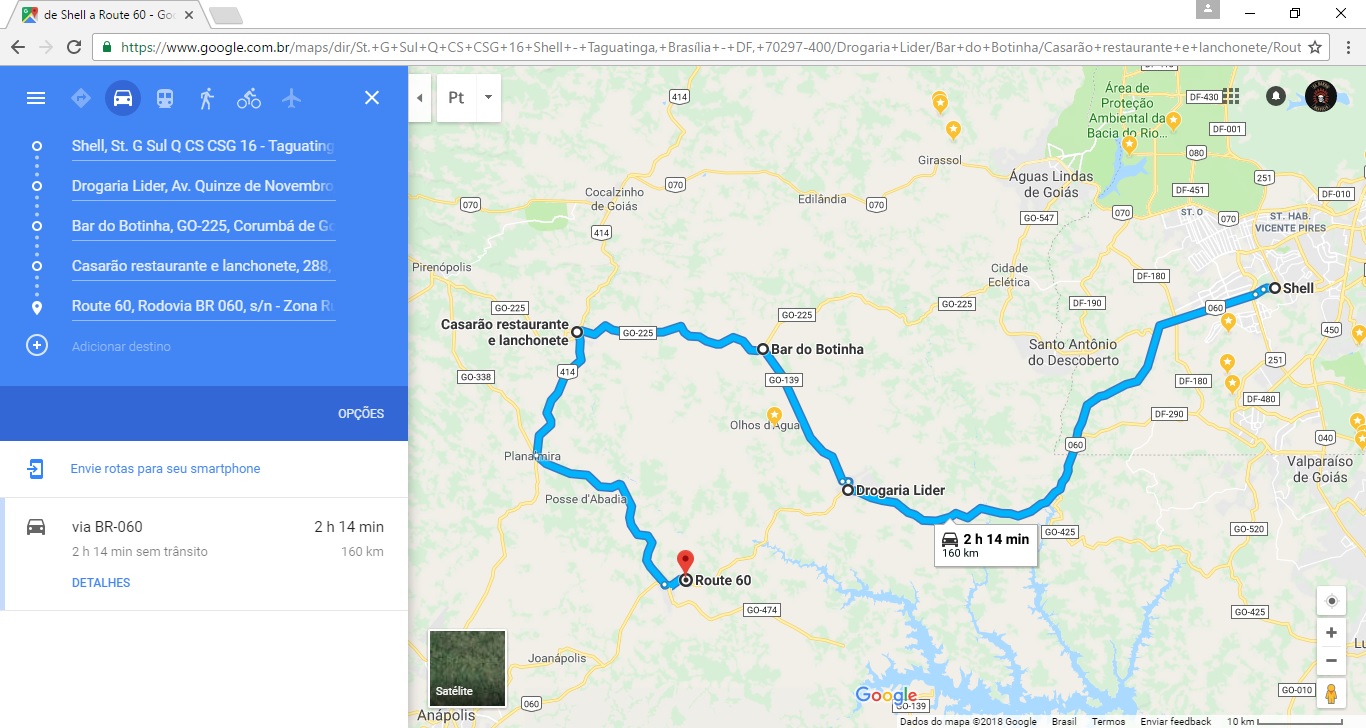Send route via Envie rotas para seu smartphone
The width and height of the screenshot is (1366, 728).
[165, 469]
